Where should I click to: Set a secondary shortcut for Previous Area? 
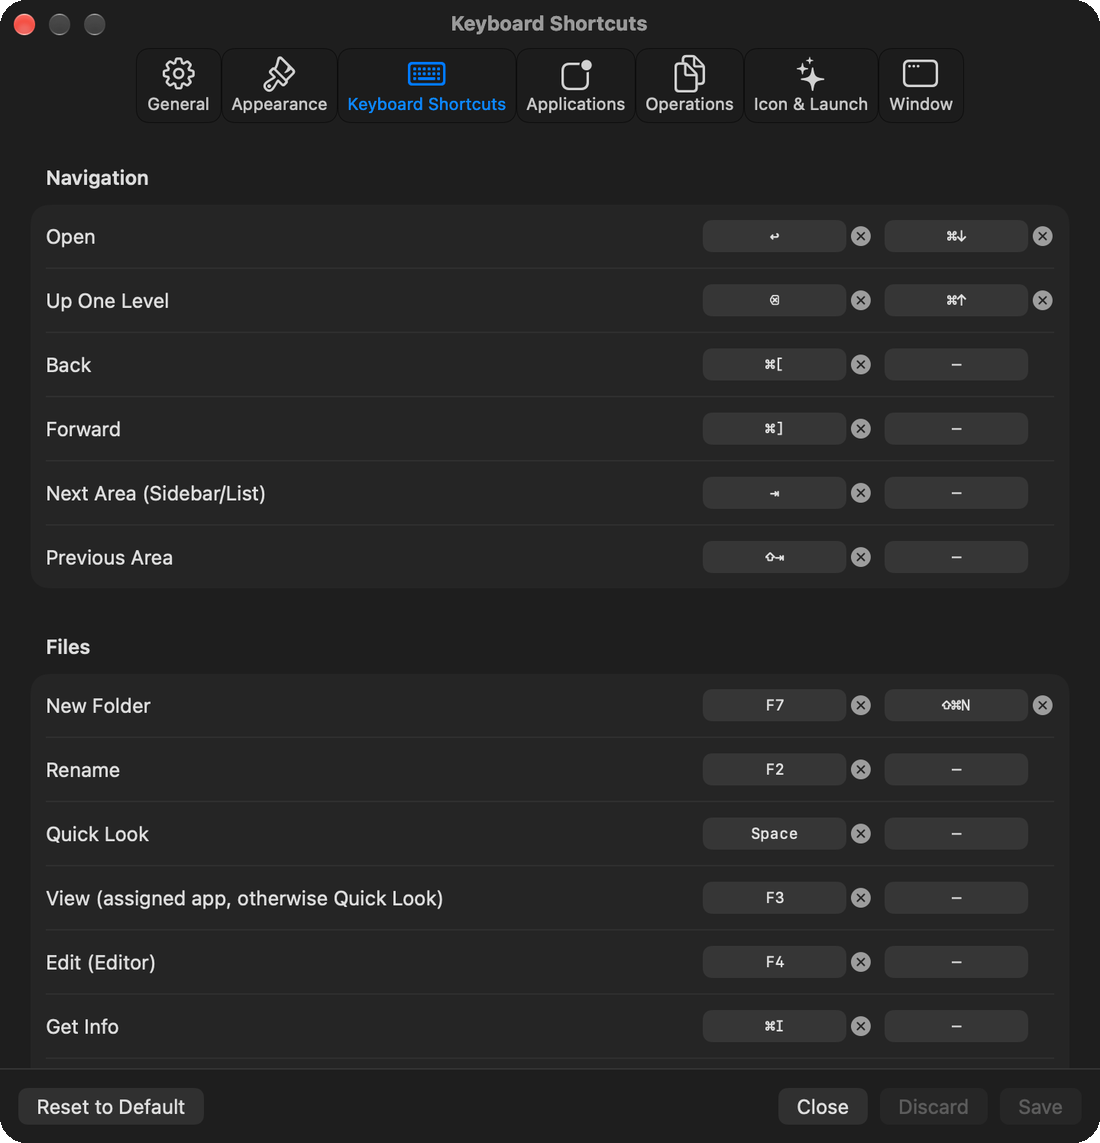coord(956,557)
